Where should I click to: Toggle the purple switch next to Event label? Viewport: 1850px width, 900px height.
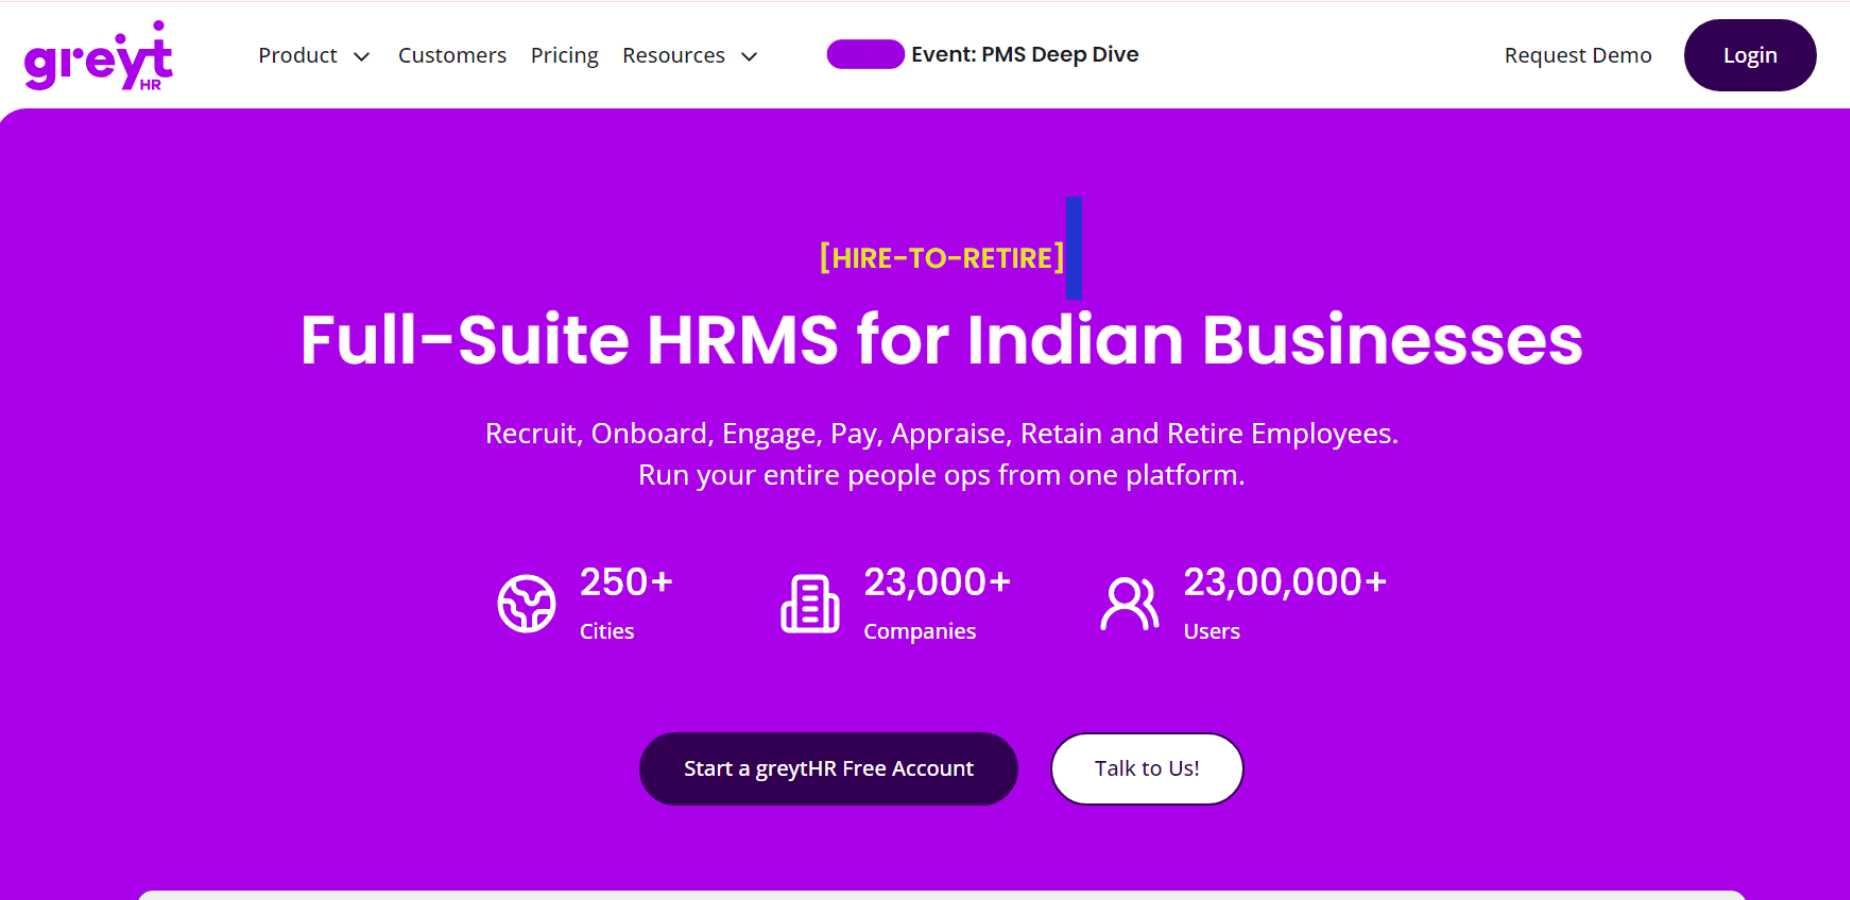pos(863,55)
